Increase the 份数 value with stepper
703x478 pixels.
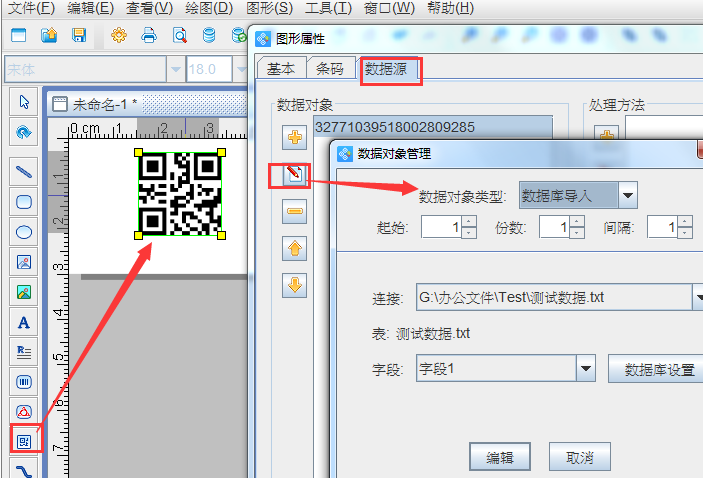tap(577, 222)
